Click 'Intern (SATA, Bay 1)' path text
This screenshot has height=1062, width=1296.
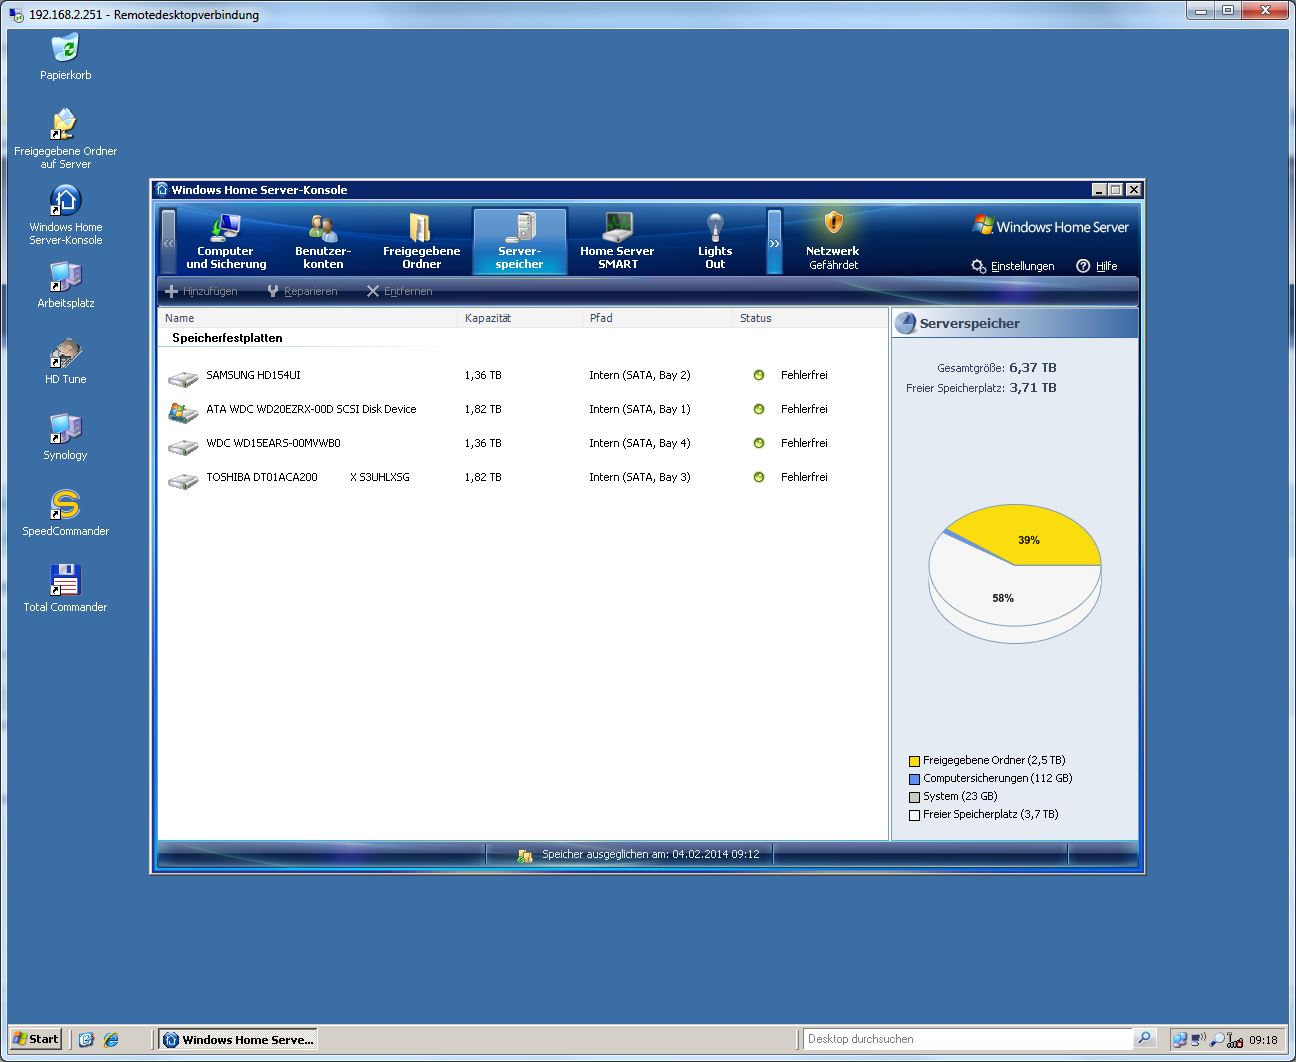640,409
